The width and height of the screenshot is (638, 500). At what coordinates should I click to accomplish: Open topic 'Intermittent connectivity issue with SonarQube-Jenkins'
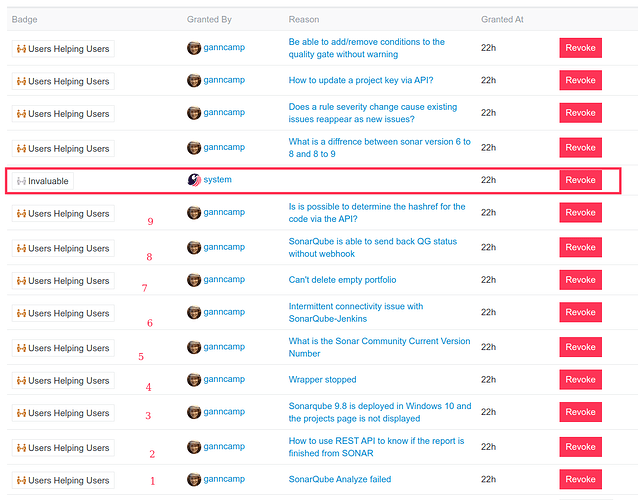[356, 312]
